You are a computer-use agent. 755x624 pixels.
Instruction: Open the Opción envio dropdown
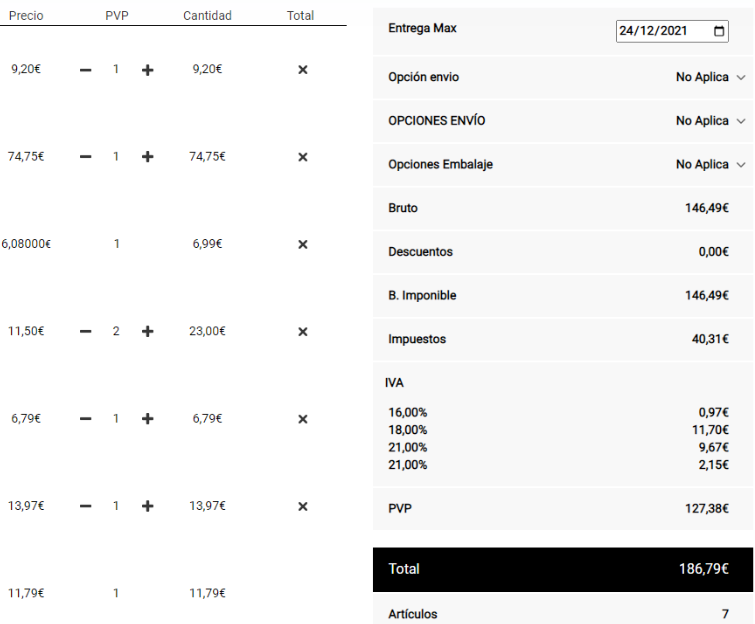[710, 77]
